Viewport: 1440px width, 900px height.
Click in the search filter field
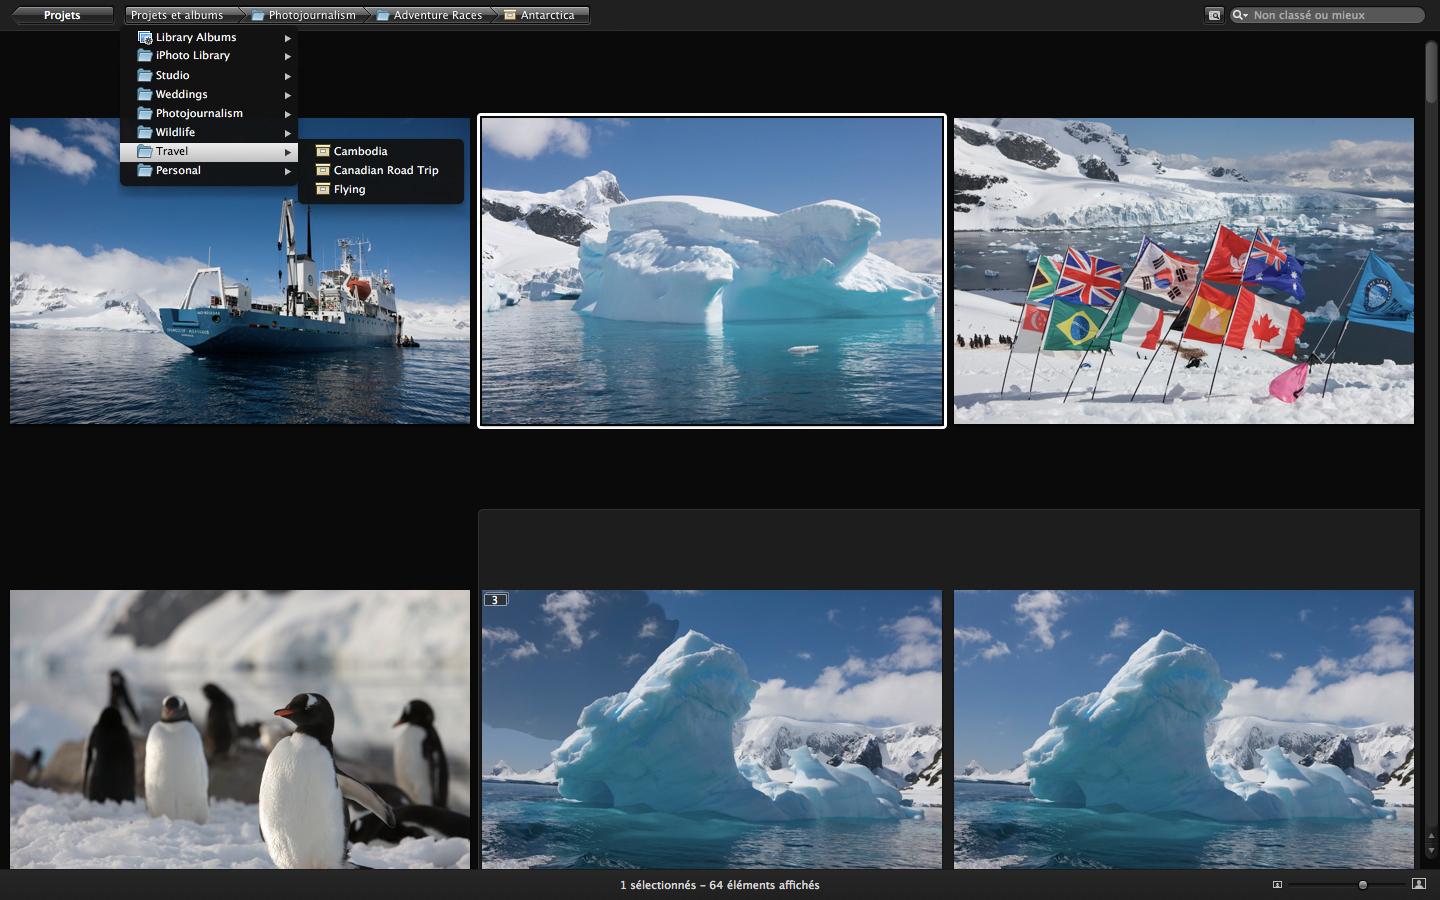[1330, 15]
